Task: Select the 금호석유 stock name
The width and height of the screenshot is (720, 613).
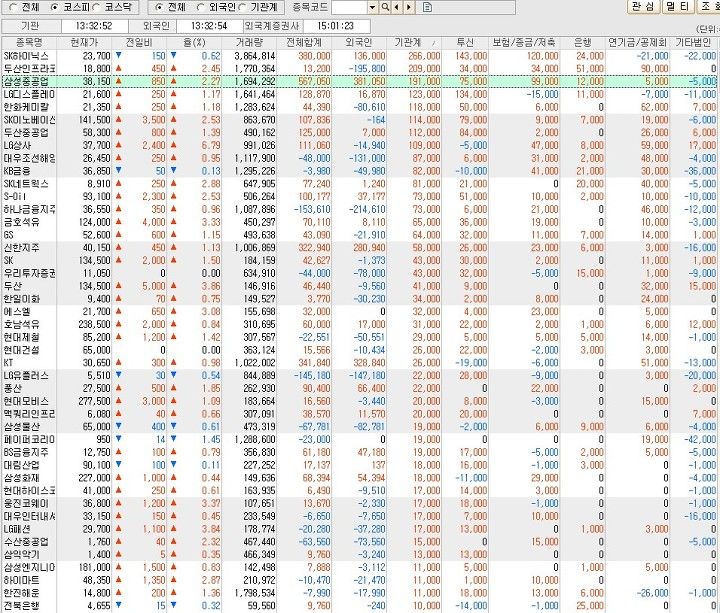Action: point(21,223)
